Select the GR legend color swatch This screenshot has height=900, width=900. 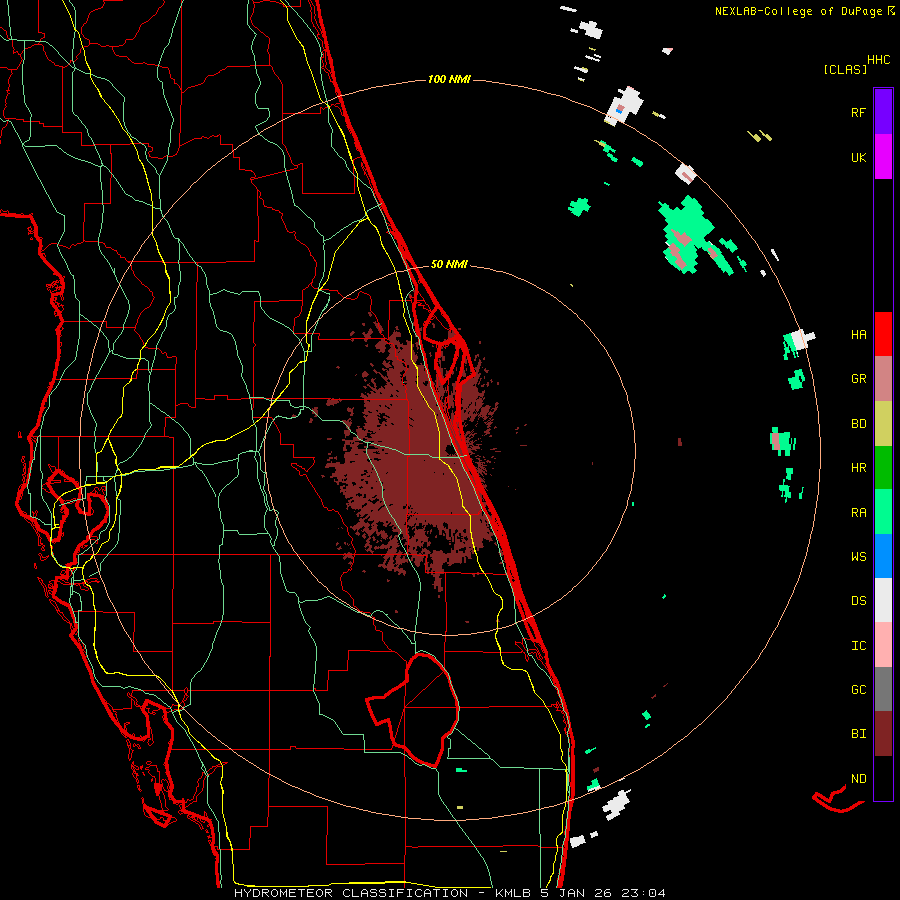[x=883, y=379]
